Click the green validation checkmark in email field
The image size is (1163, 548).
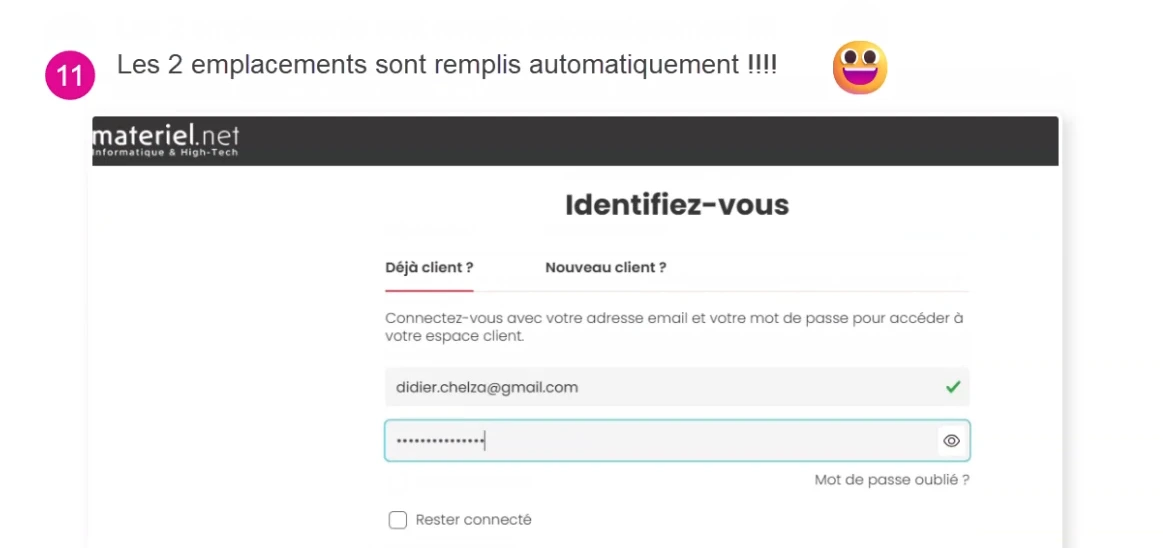[953, 387]
